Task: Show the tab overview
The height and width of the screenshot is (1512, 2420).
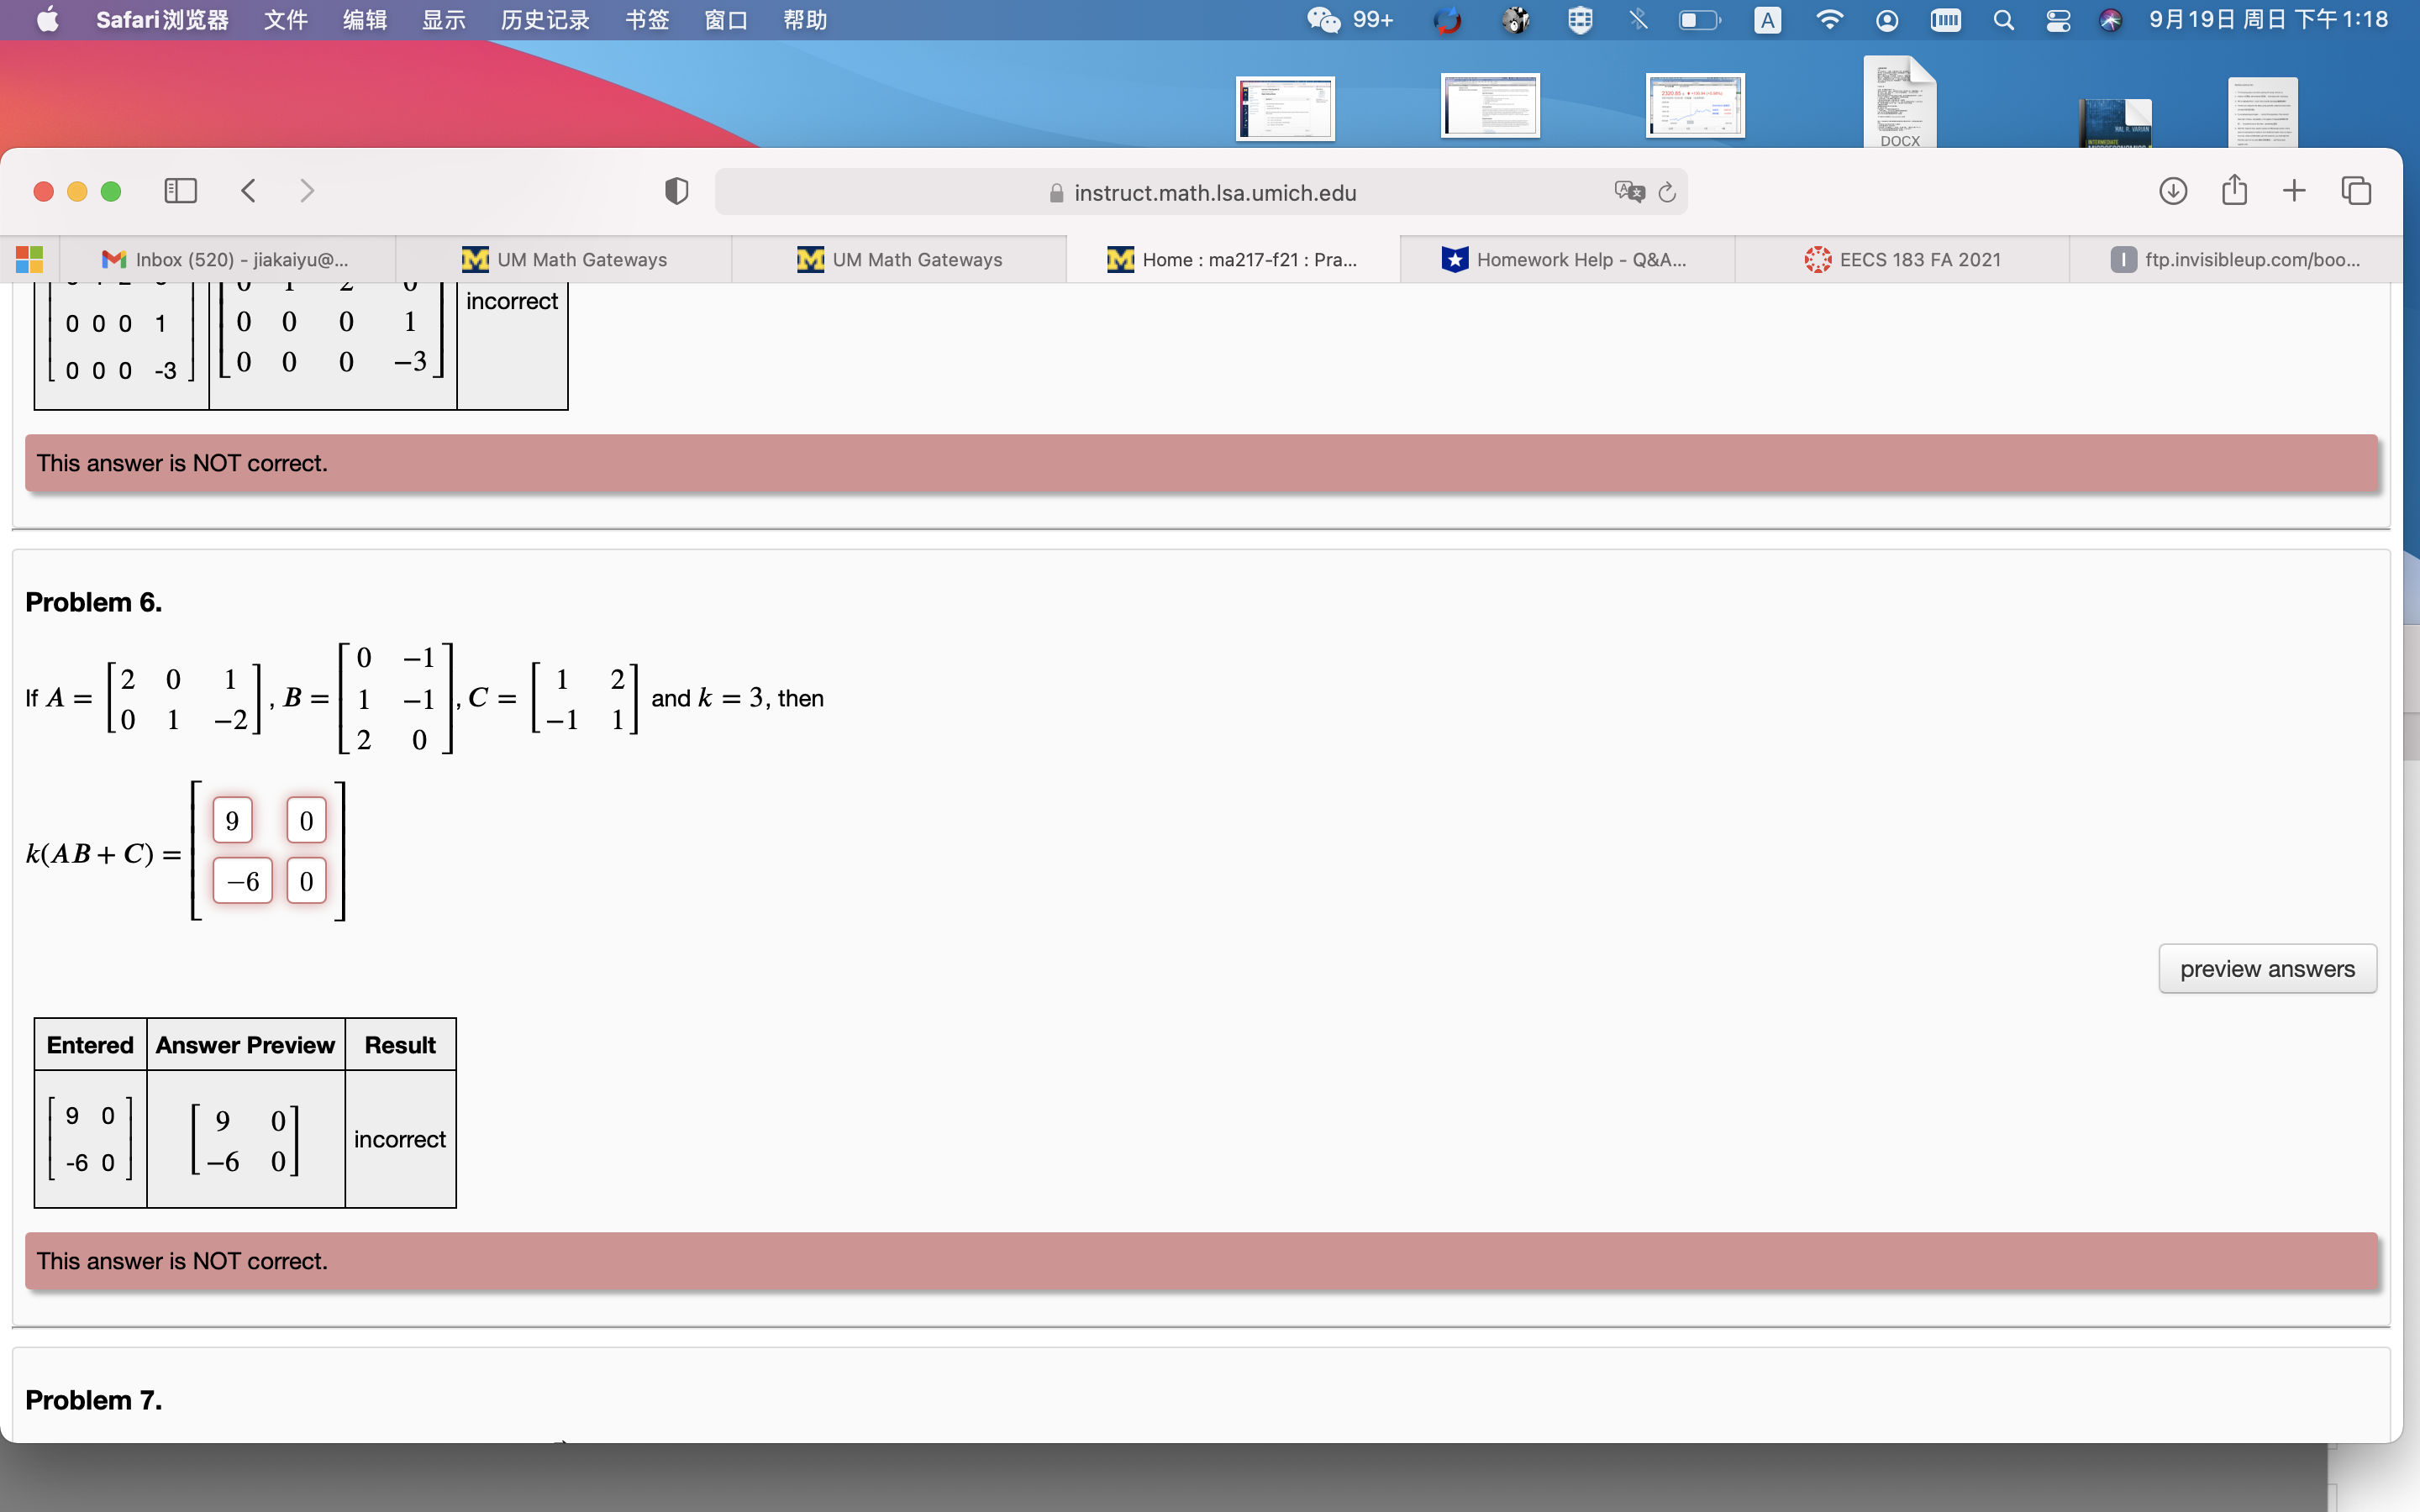Action: pos(2356,191)
